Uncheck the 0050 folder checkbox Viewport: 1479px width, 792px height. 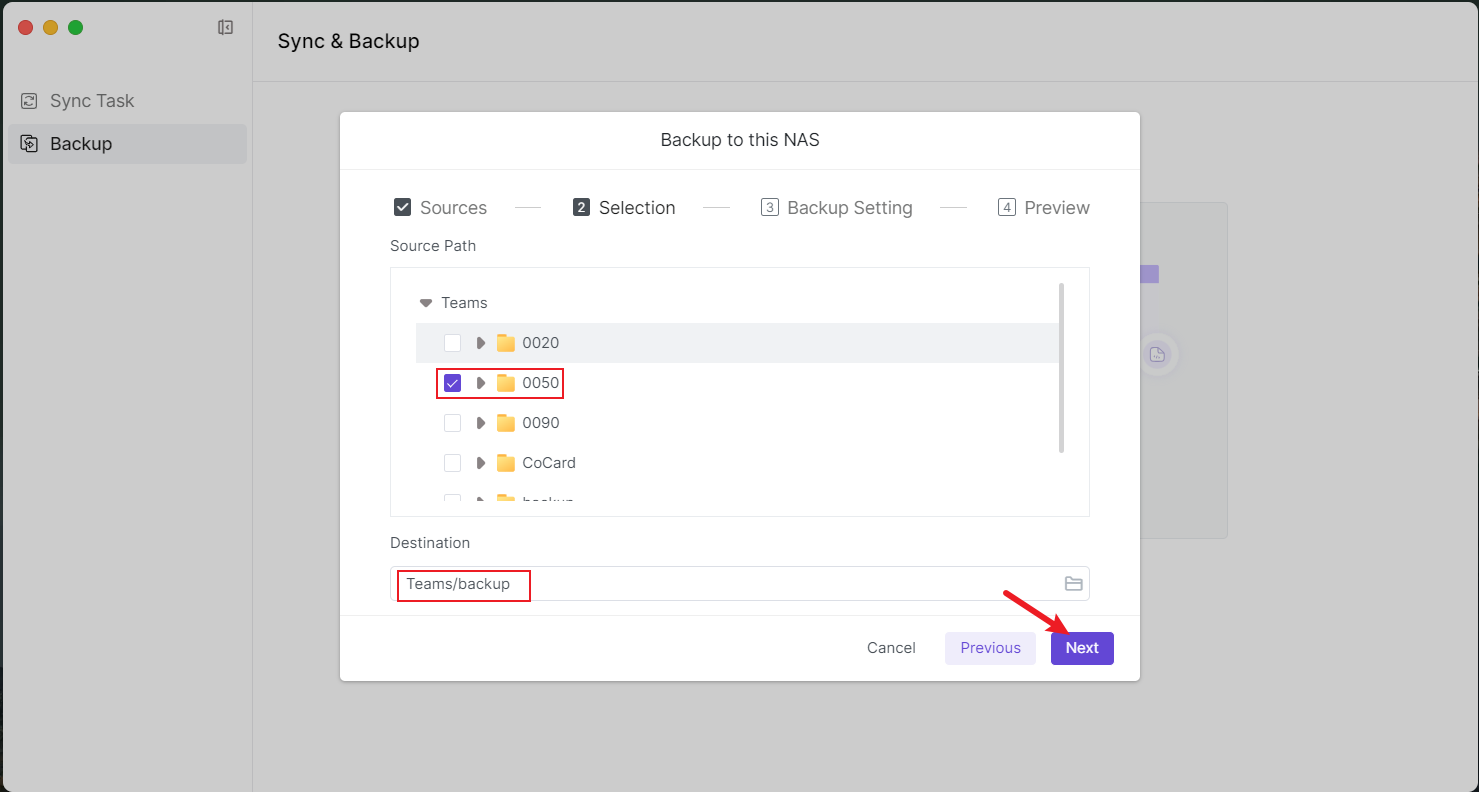click(x=453, y=383)
